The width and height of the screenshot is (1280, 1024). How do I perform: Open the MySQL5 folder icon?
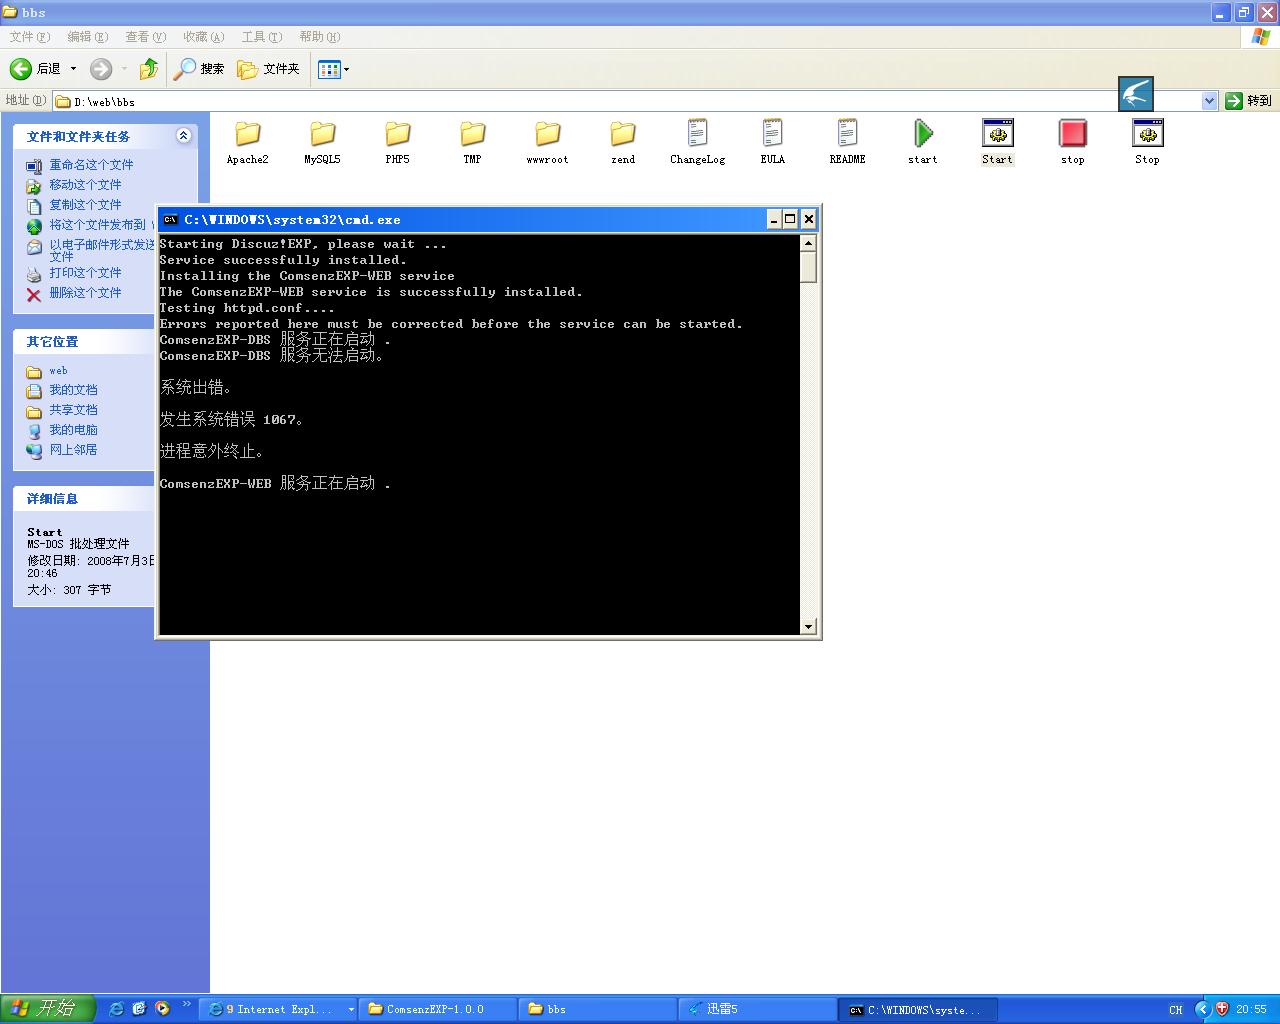click(322, 134)
